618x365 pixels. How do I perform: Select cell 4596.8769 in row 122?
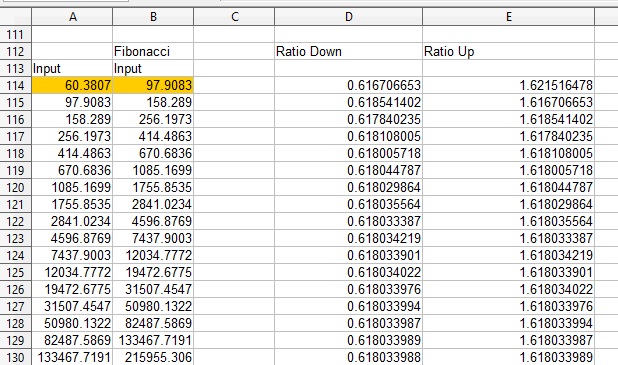tap(153, 221)
